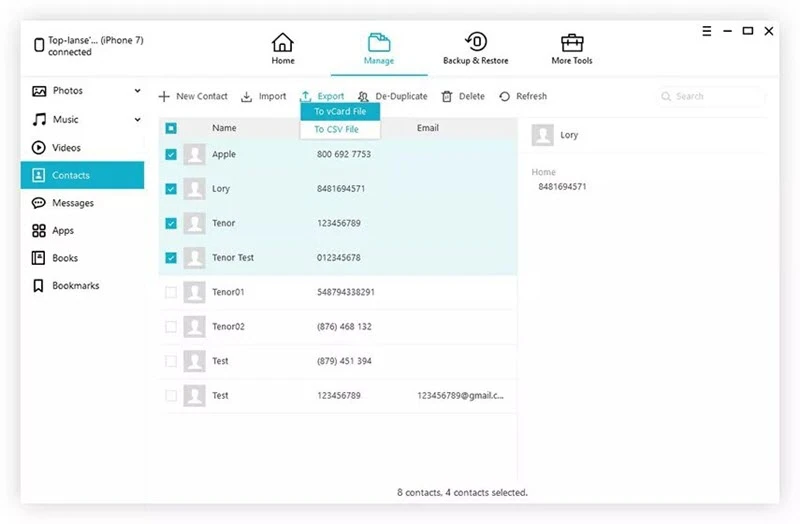Click the Import download icon
The image size is (800, 524).
pyautogui.click(x=246, y=96)
